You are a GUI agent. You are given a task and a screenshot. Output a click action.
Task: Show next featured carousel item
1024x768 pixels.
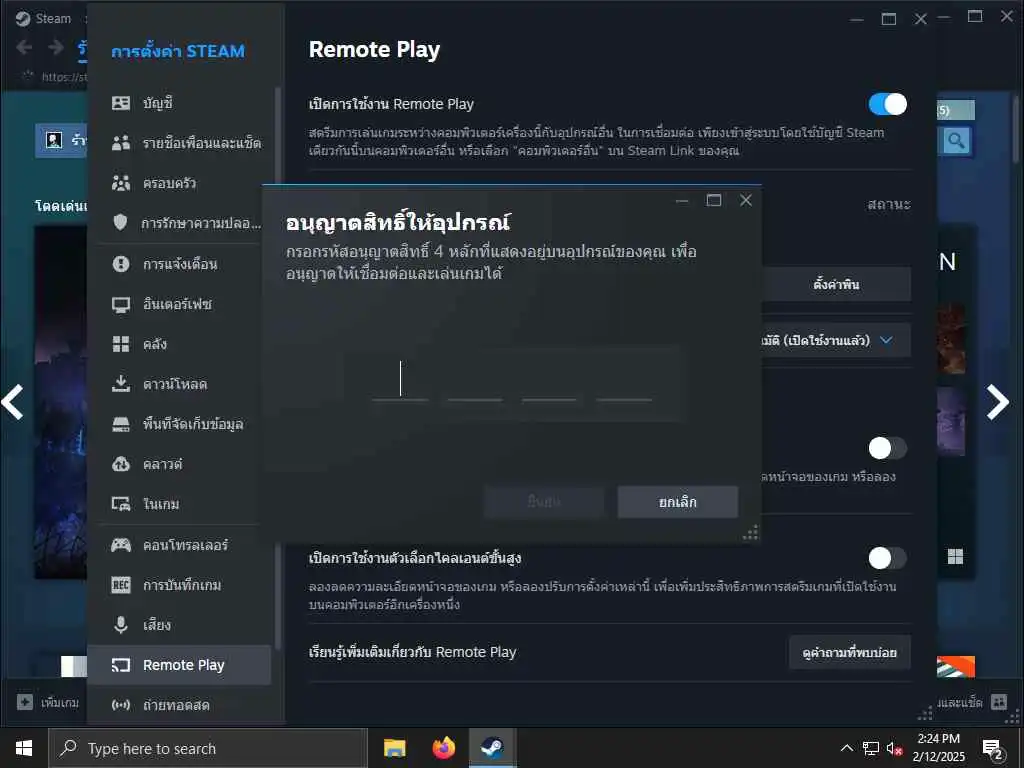pos(997,402)
